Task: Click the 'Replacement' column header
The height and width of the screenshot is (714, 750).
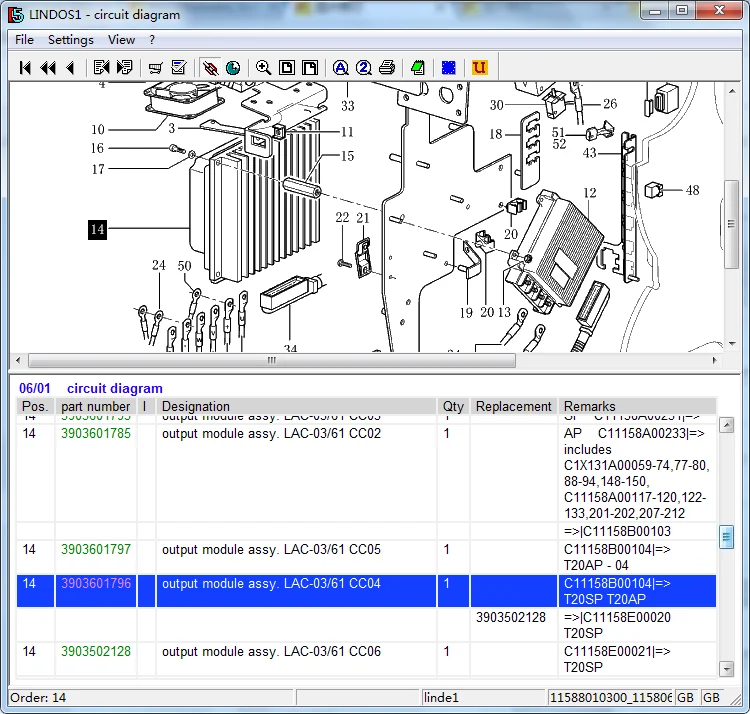Action: (x=514, y=406)
